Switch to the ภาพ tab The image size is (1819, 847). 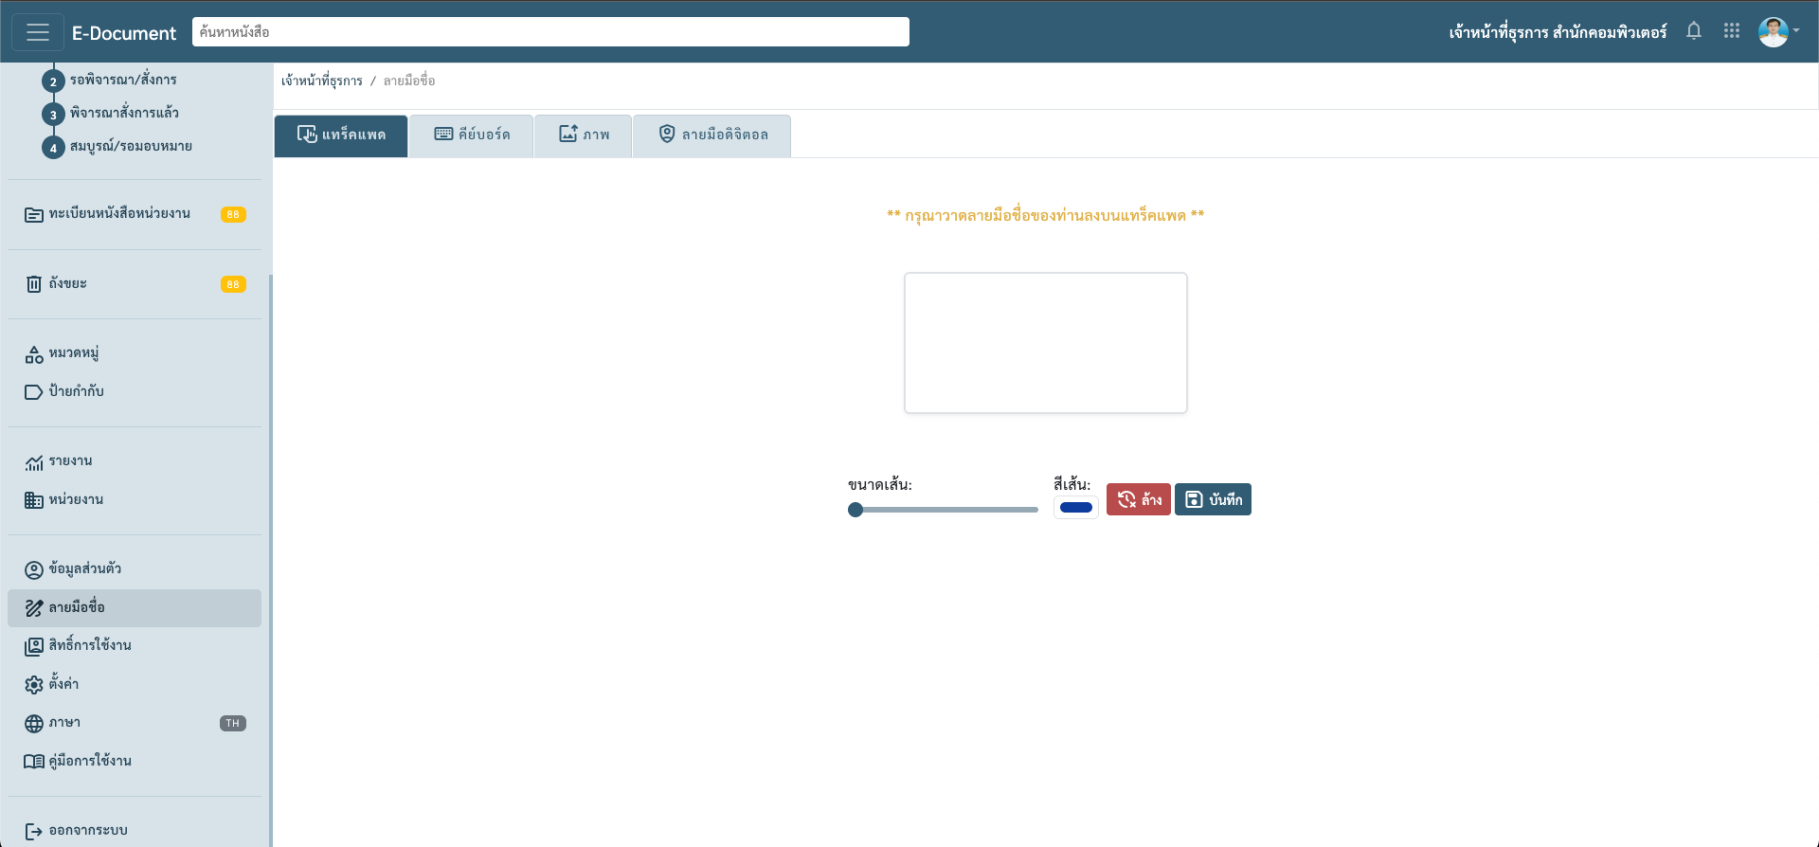tap(584, 135)
